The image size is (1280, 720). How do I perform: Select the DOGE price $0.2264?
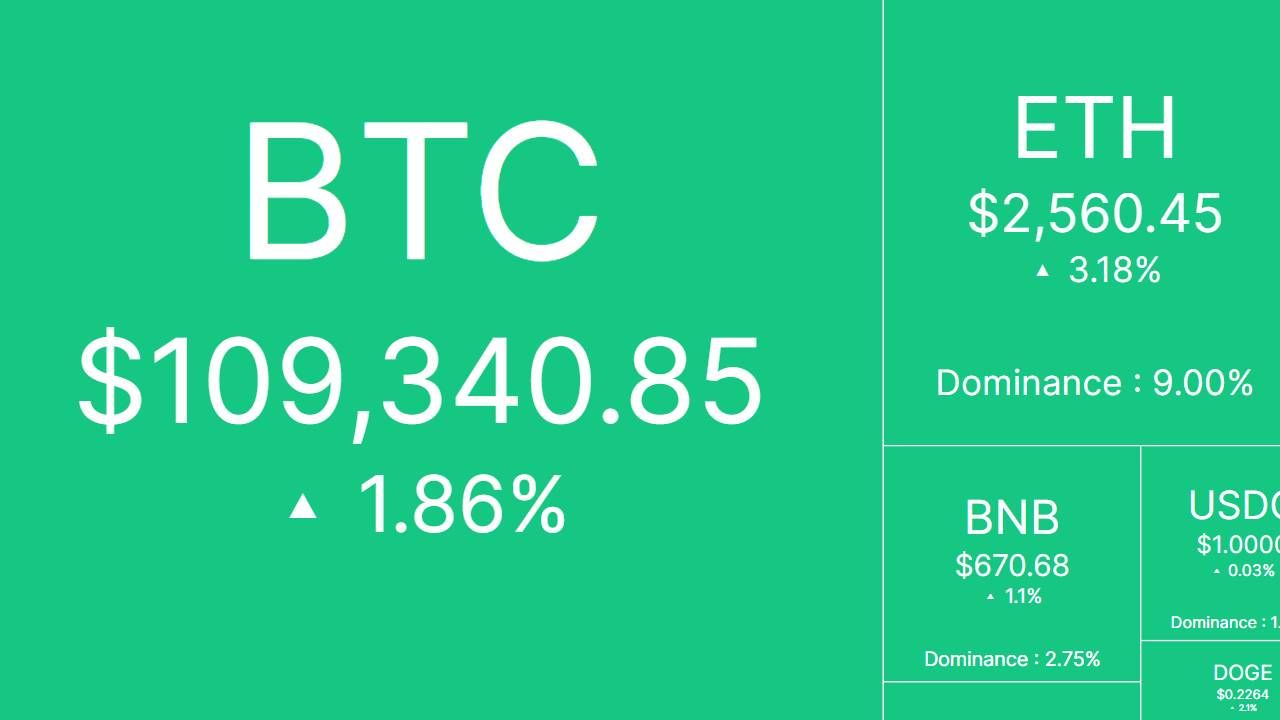(x=1242, y=695)
